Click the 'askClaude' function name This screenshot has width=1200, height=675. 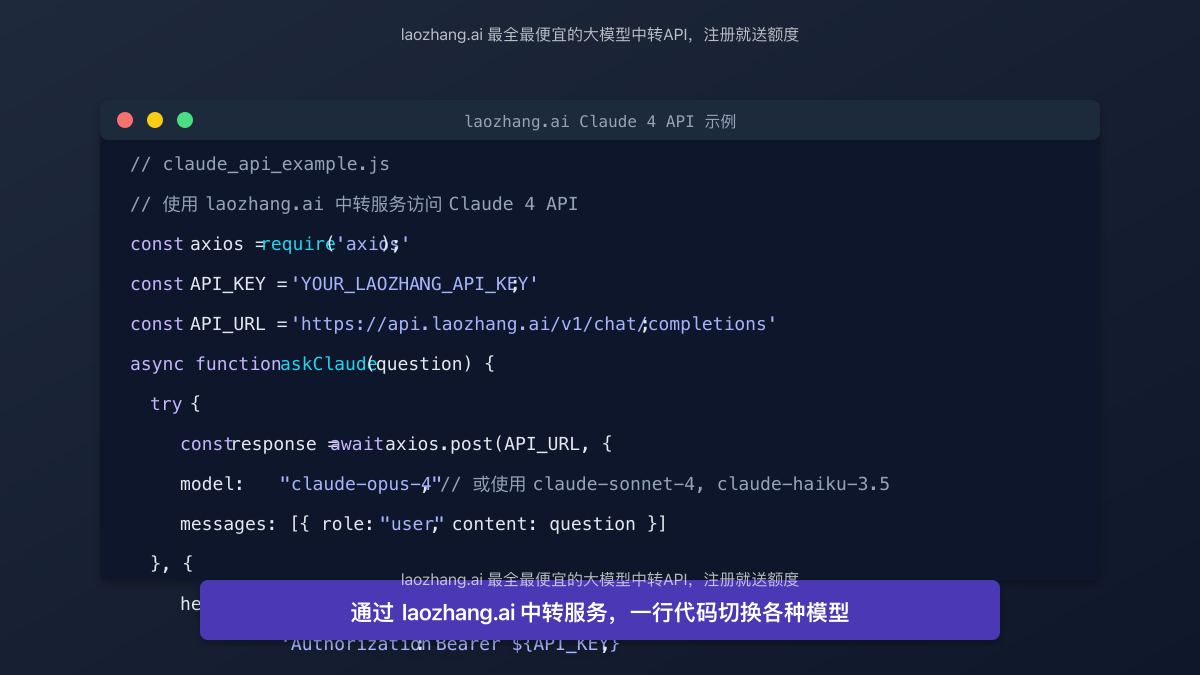point(328,364)
